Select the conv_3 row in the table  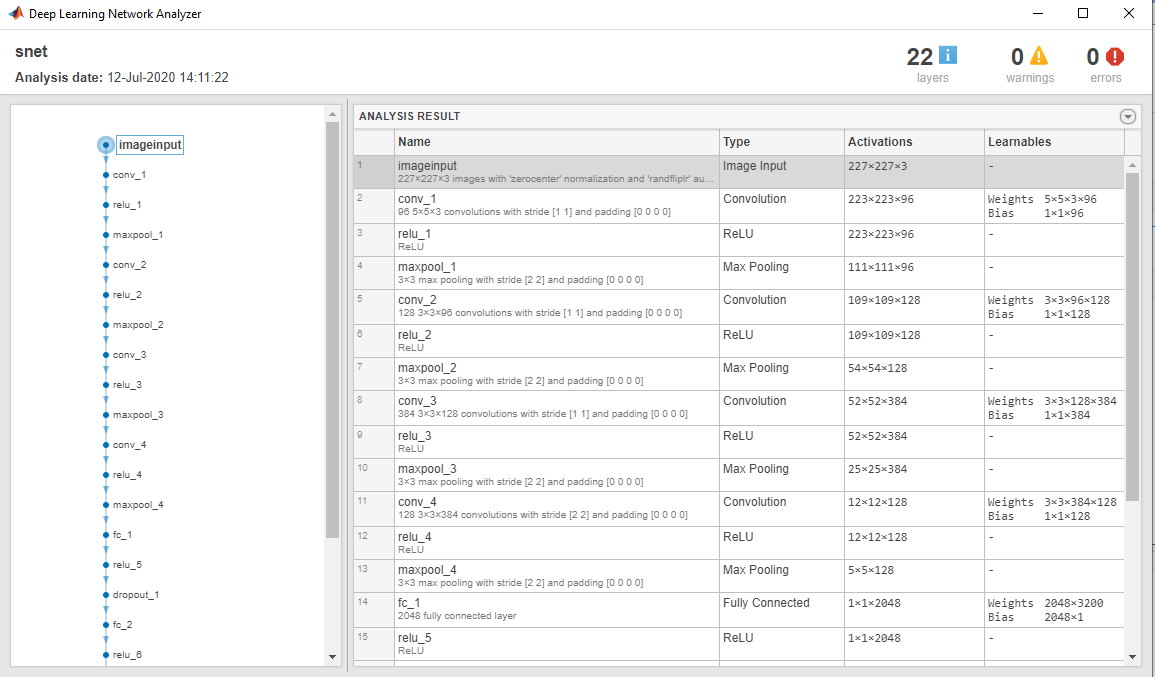pyautogui.click(x=739, y=407)
